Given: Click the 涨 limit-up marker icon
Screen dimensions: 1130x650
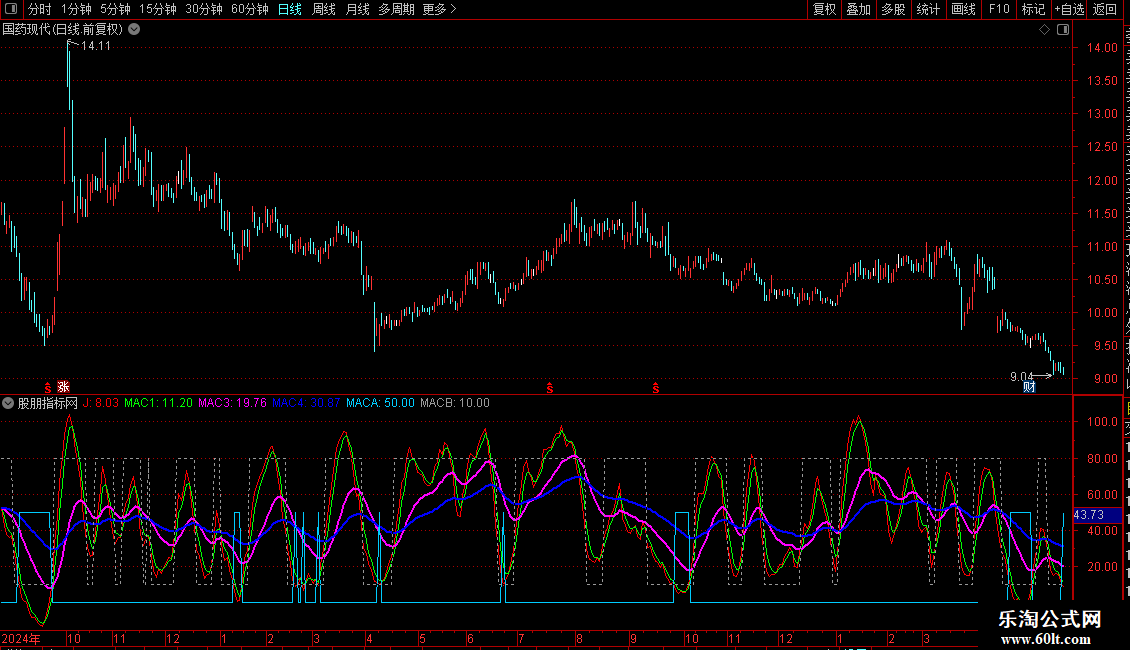Looking at the screenshot, I should click(63, 387).
